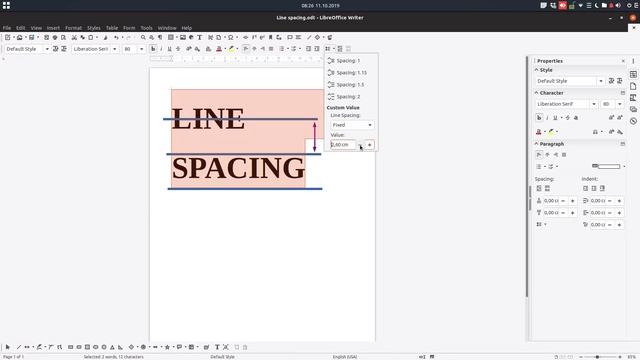Image resolution: width=640 pixels, height=360 pixels.
Task: Click the Insert Image icon
Action: pyautogui.click(x=183, y=37)
